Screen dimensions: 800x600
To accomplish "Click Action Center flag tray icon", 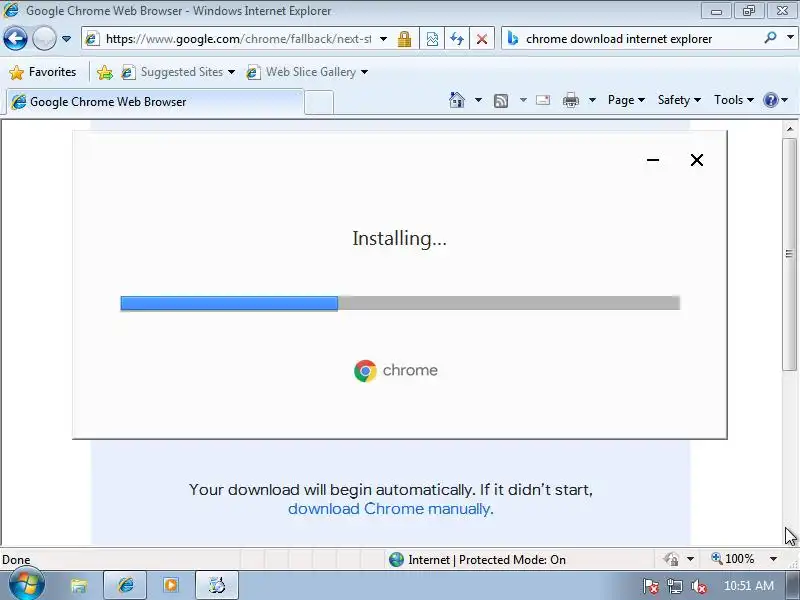I will click(x=651, y=587).
